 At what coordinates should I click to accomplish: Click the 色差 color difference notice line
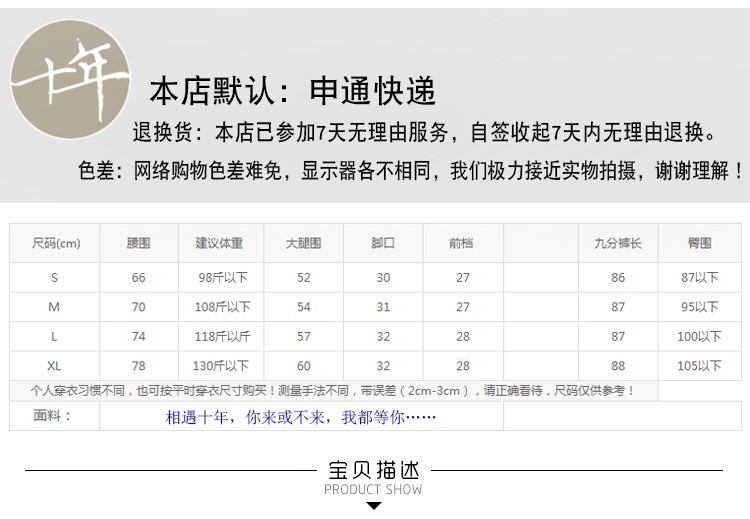point(411,171)
